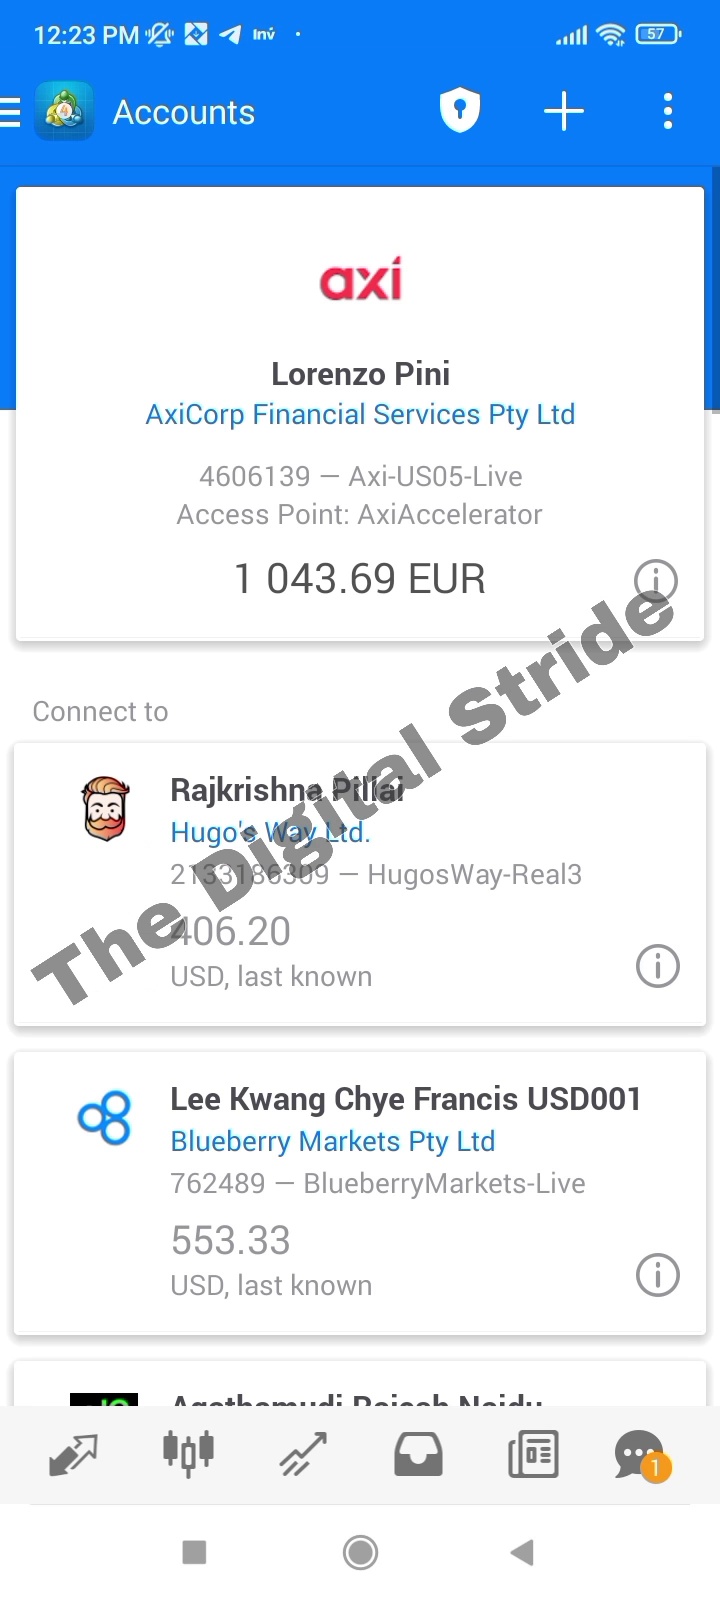Open the shield security key icon
Image resolution: width=720 pixels, height=1600 pixels.
point(460,110)
